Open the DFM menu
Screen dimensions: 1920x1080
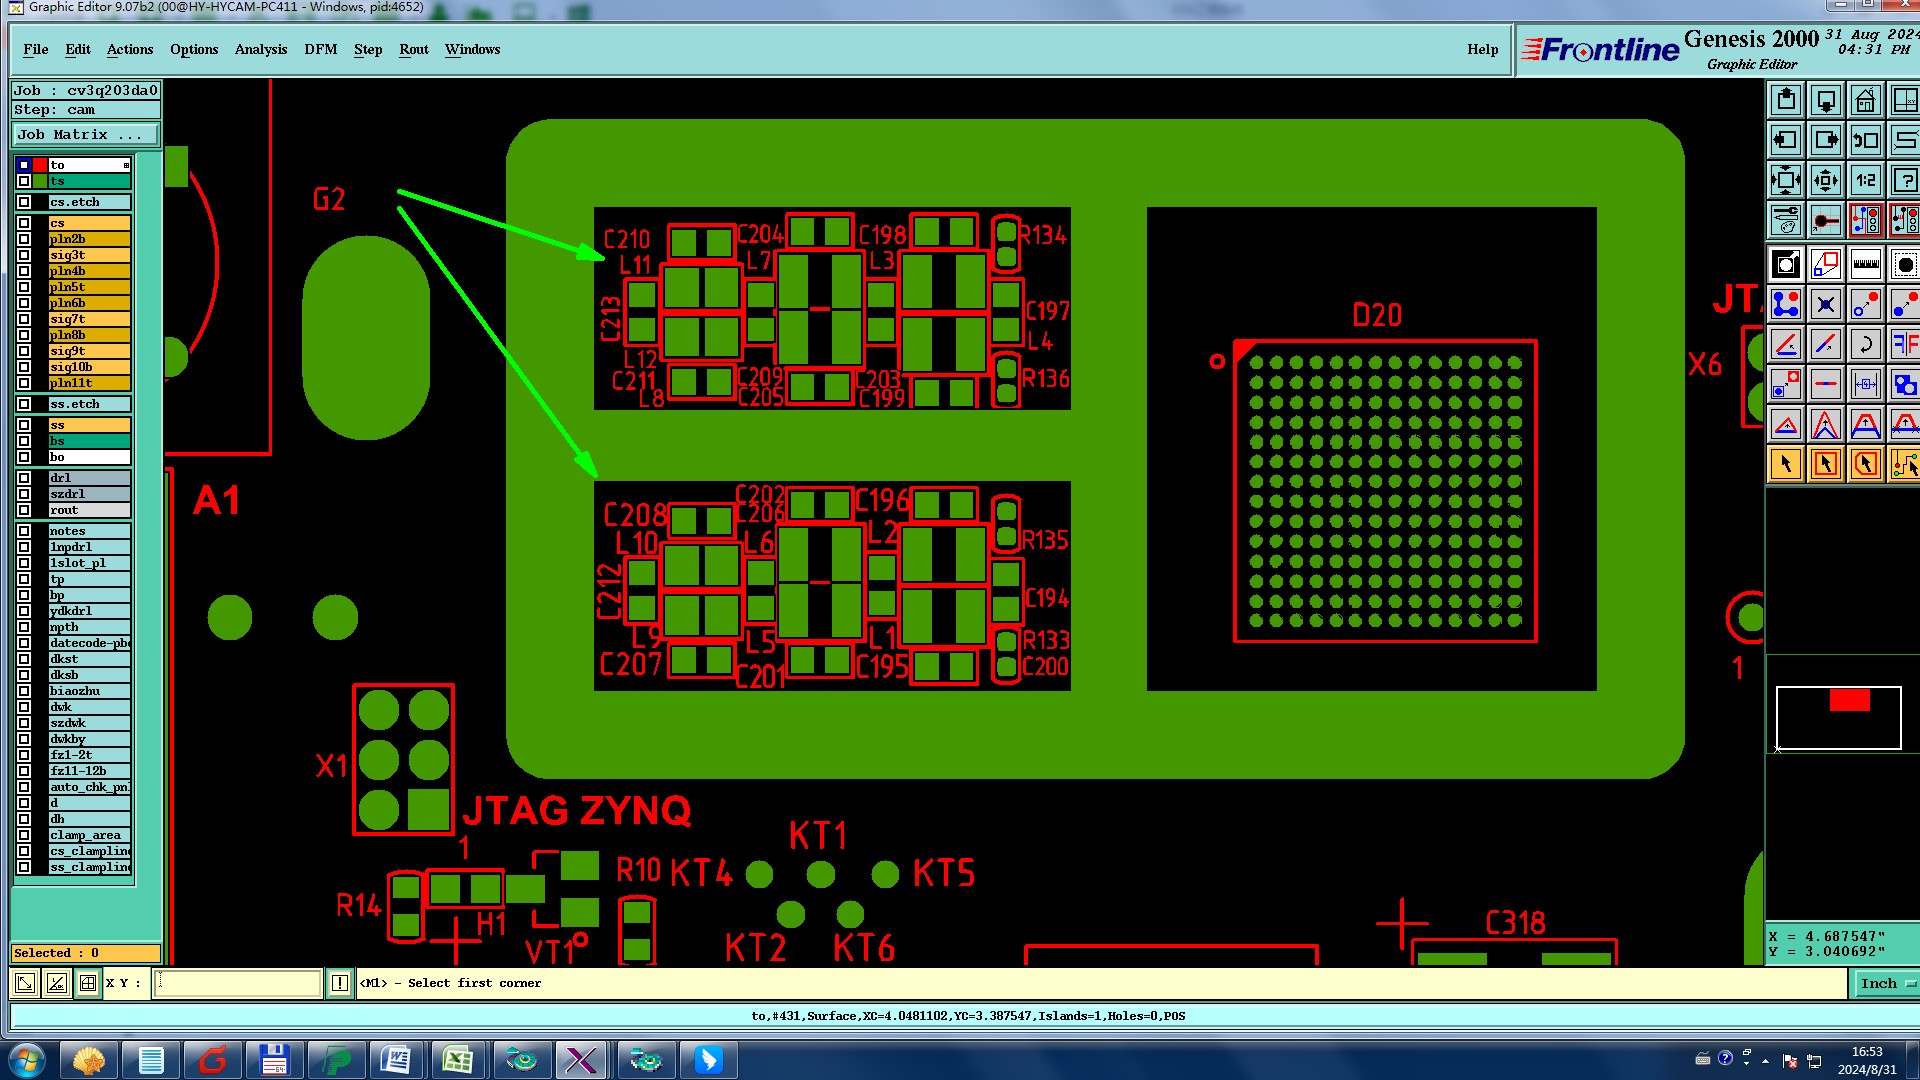tap(320, 49)
